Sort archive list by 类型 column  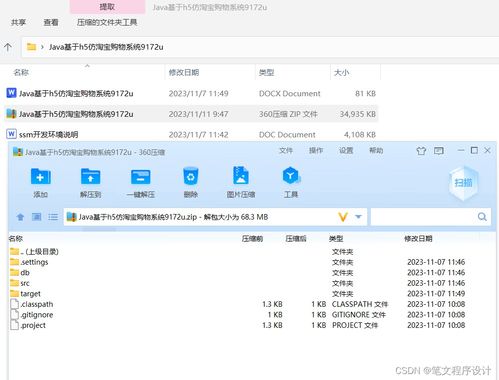pos(336,239)
